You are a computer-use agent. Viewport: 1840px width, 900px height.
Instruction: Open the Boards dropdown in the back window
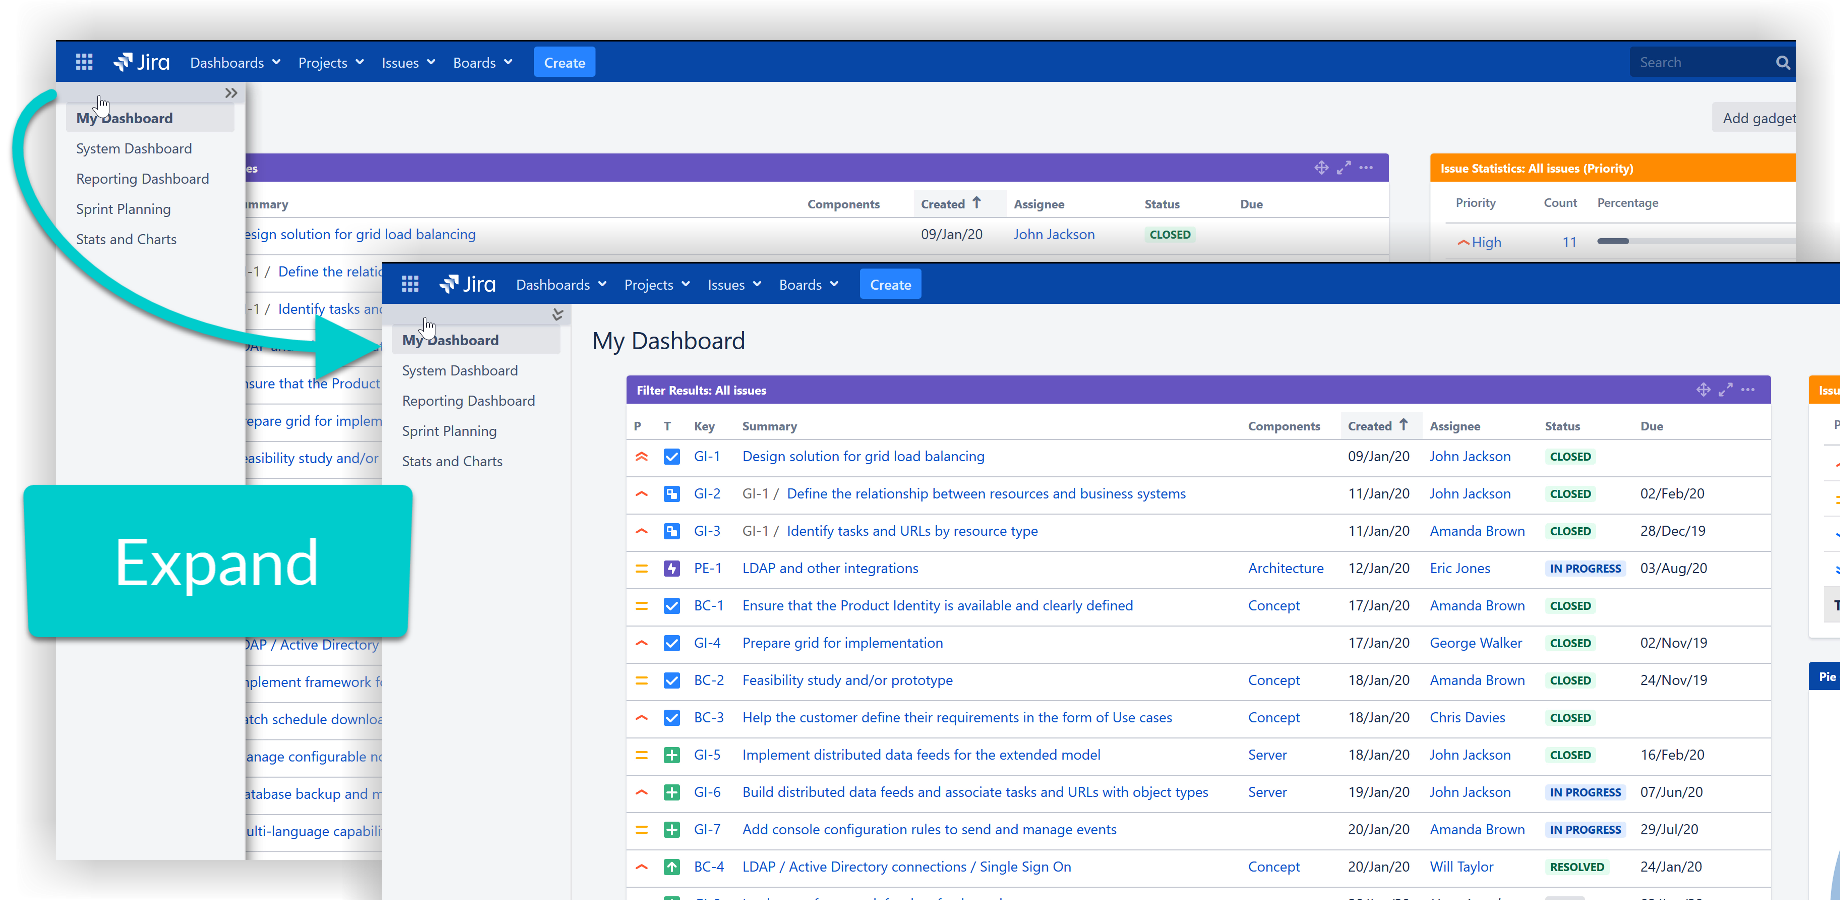[482, 63]
